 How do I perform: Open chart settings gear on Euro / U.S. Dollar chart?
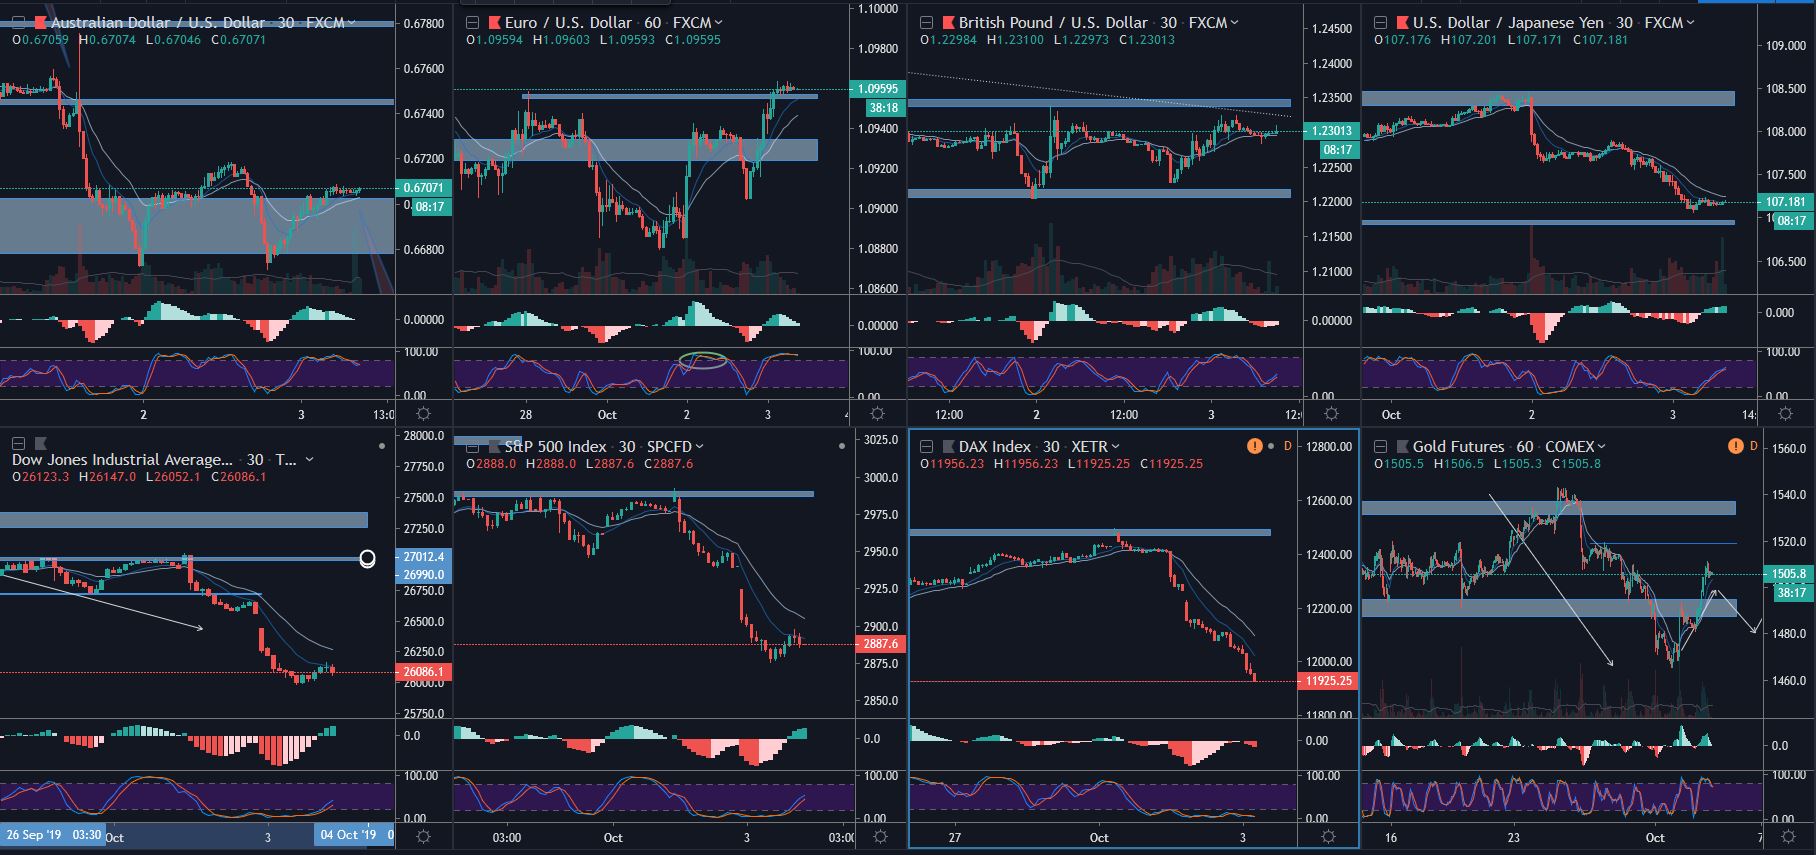pos(877,413)
